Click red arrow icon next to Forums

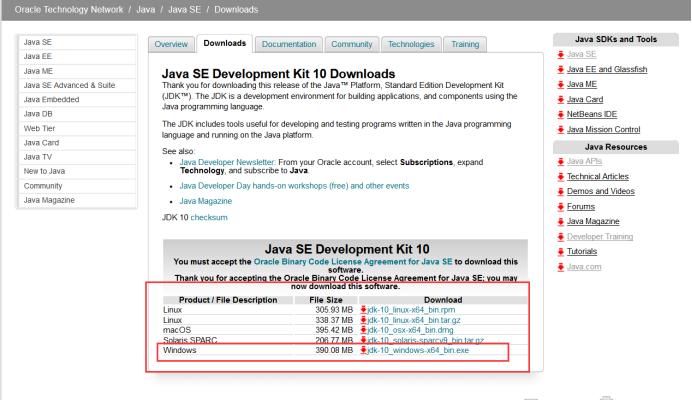click(x=560, y=207)
